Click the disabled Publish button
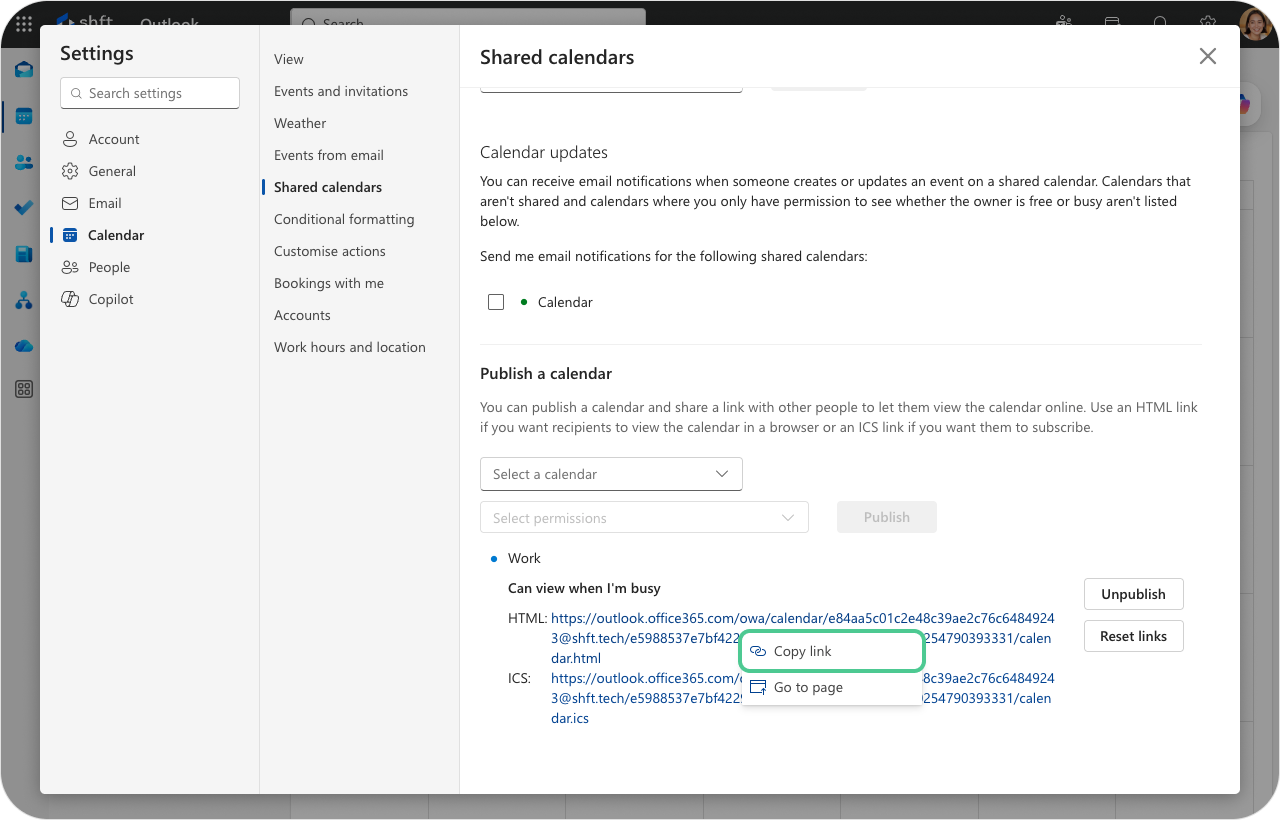The image size is (1280, 820). 887,517
